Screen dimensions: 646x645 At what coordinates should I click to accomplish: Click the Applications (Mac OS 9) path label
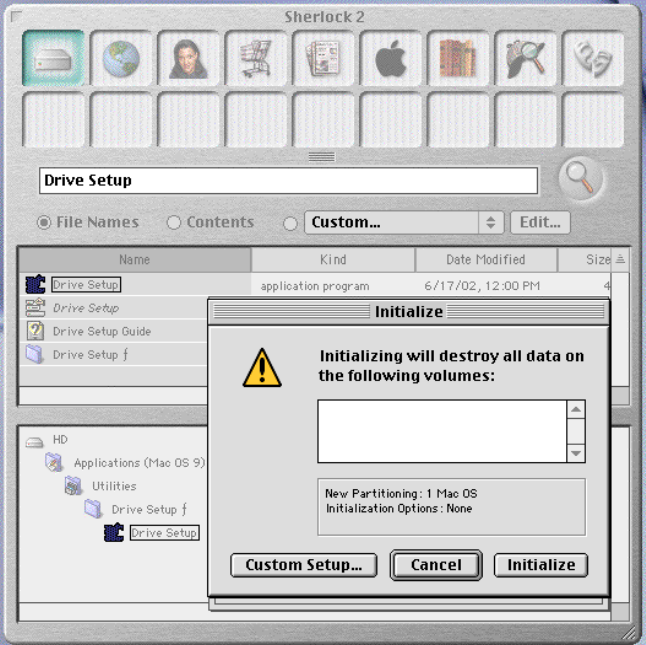(139, 463)
